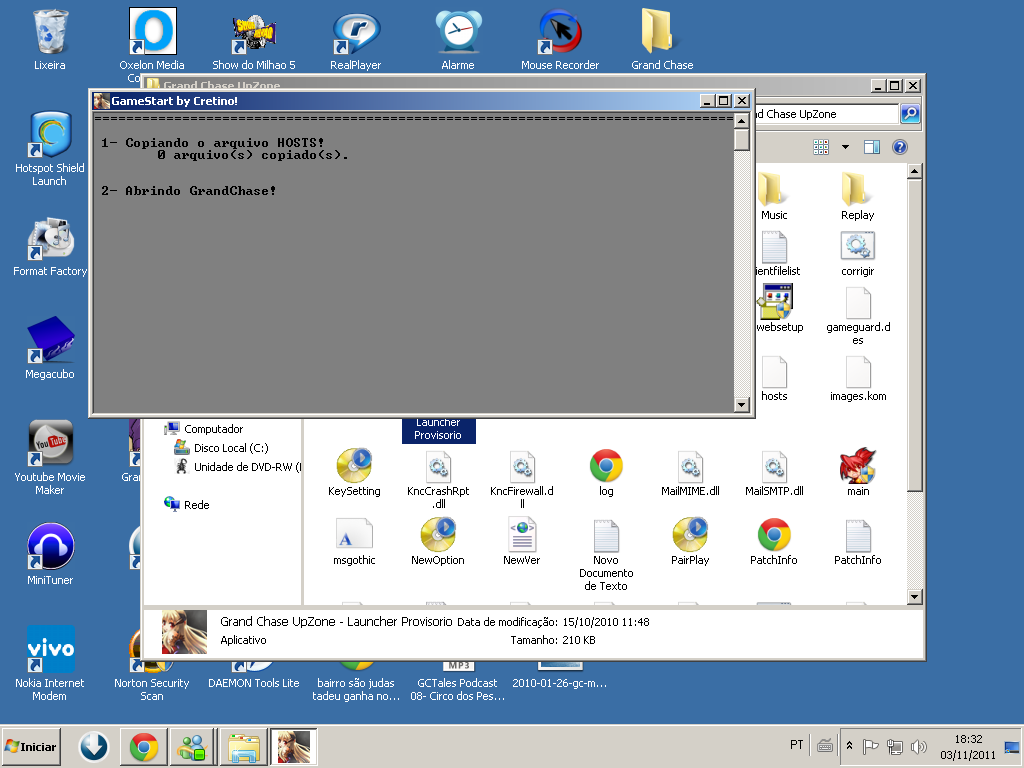Select the NewOption file icon
This screenshot has height=768, width=1024.
tap(438, 535)
